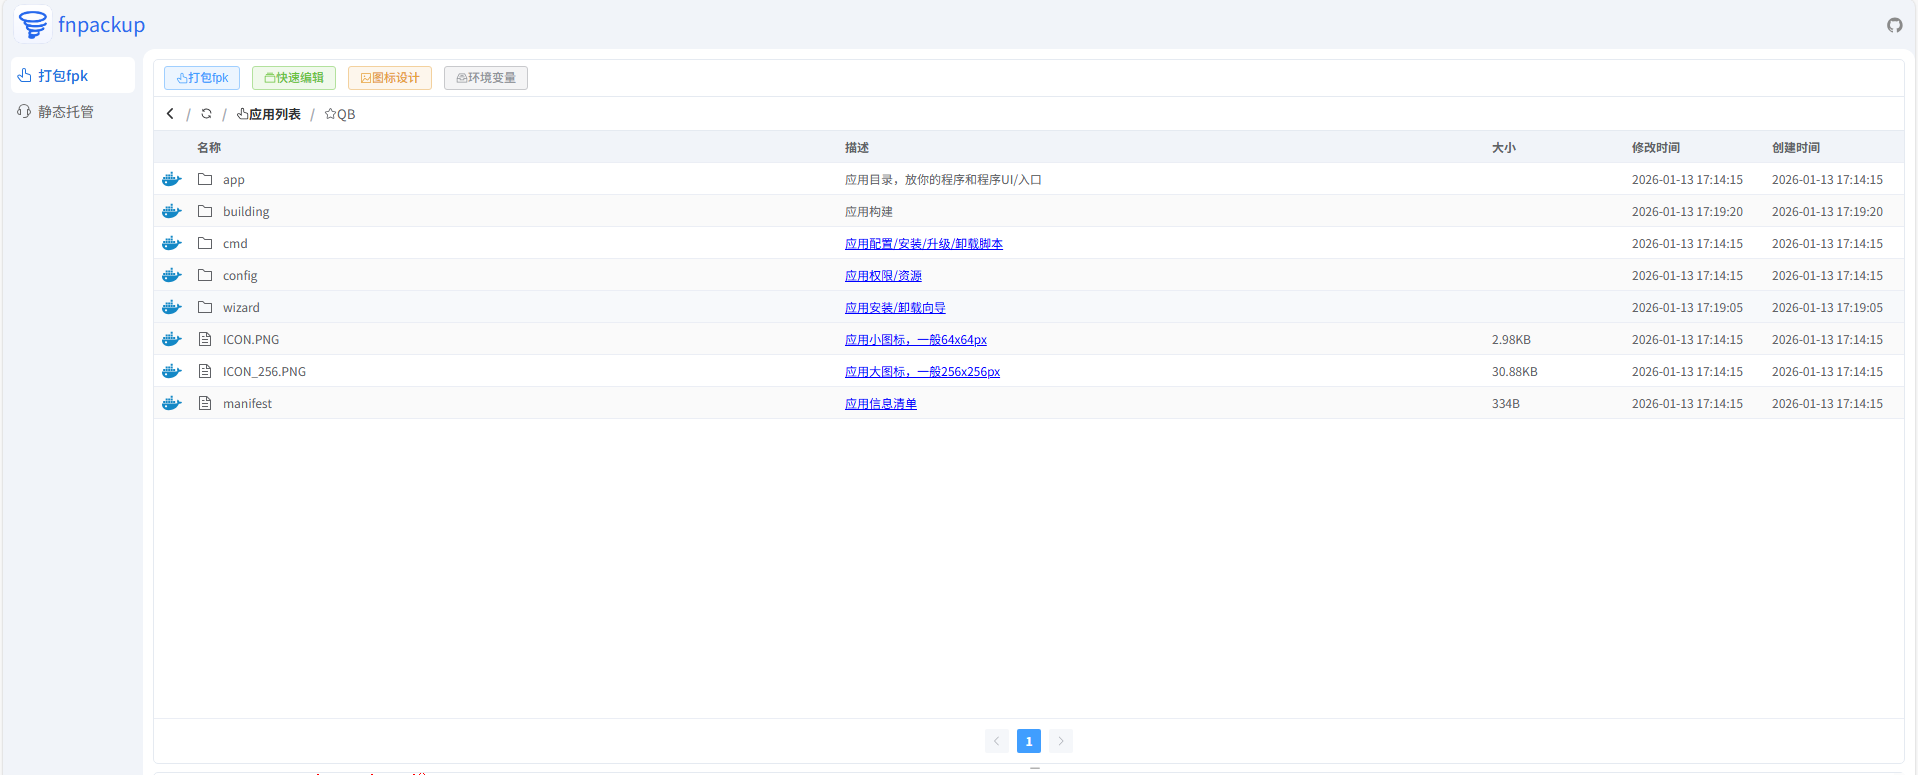Click the docker icon in the app row

pos(172,179)
